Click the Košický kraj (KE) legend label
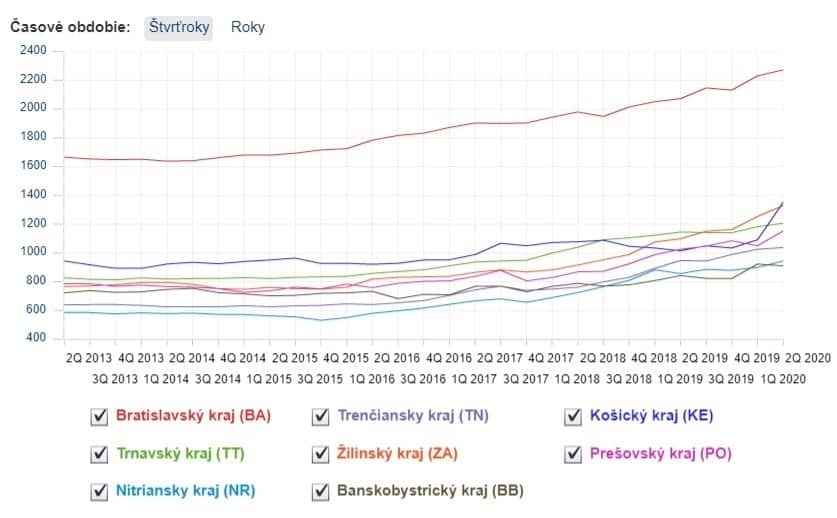This screenshot has width=837, height=518. (x=652, y=416)
